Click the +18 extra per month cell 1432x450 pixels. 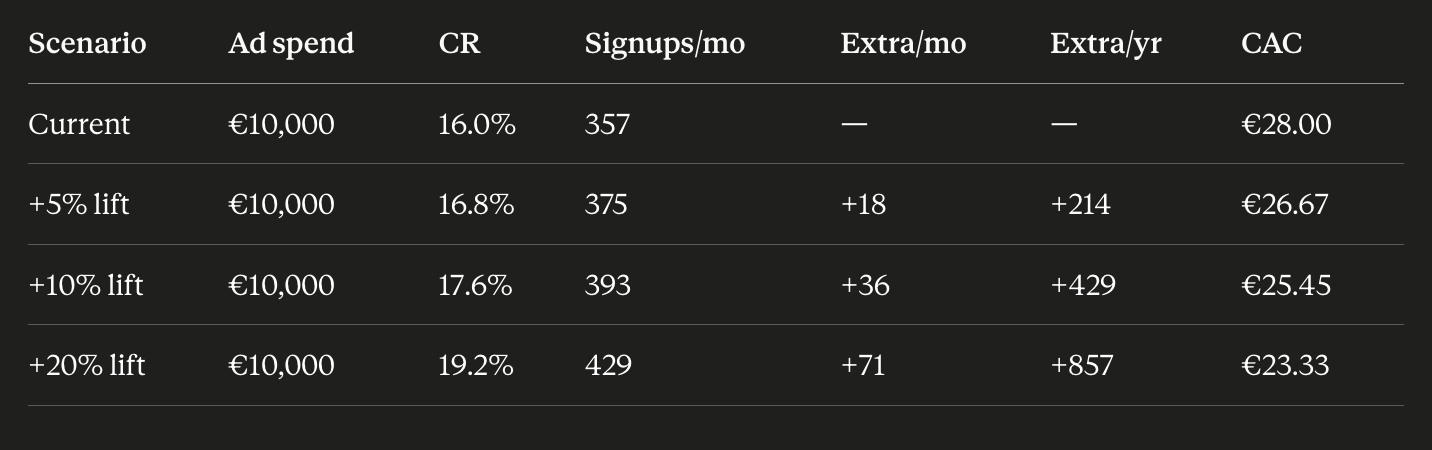(863, 204)
